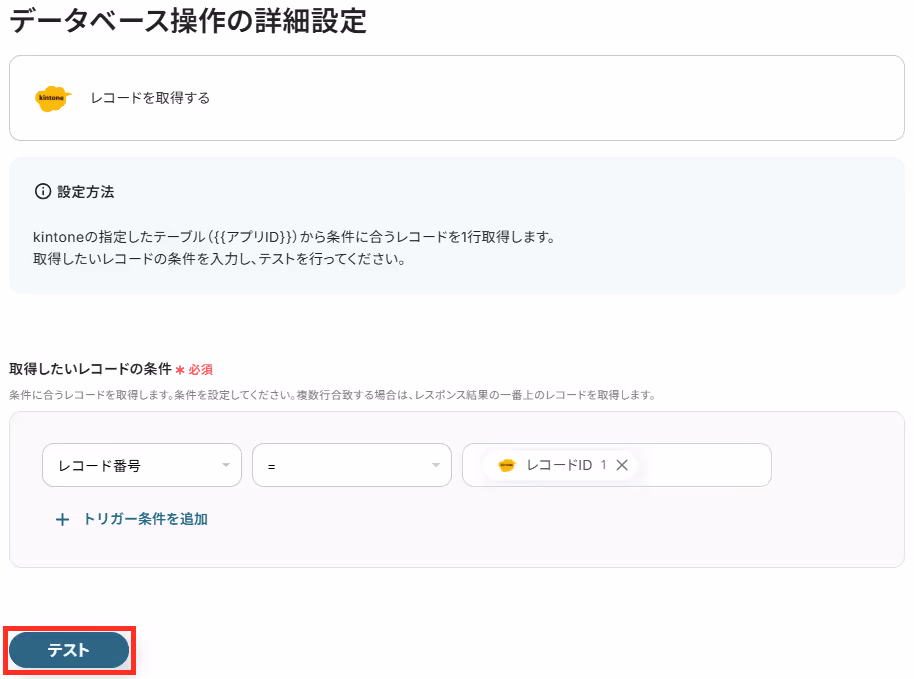The width and height of the screenshot is (914, 679).
Task: Click the plus icon for adding a condition
Action: 62,519
